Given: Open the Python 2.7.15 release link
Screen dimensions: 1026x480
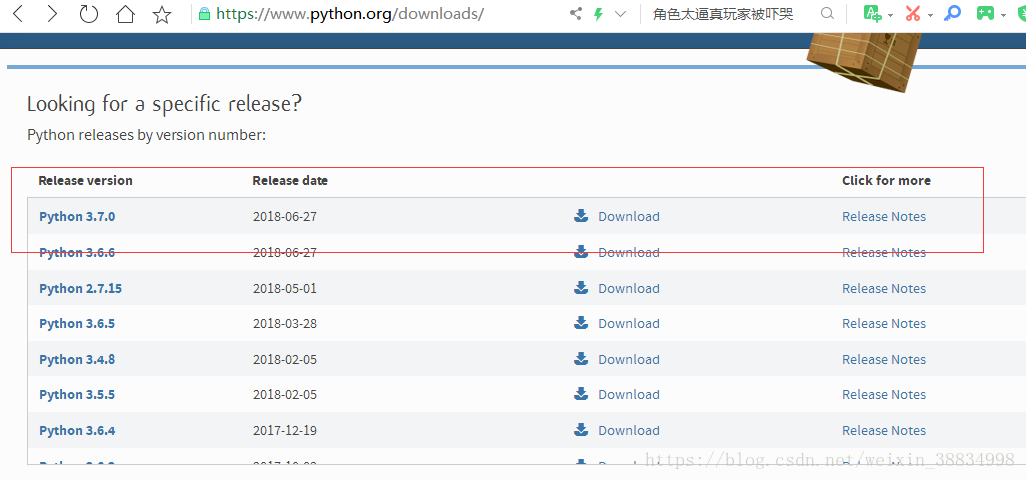Looking at the screenshot, I should coord(80,288).
